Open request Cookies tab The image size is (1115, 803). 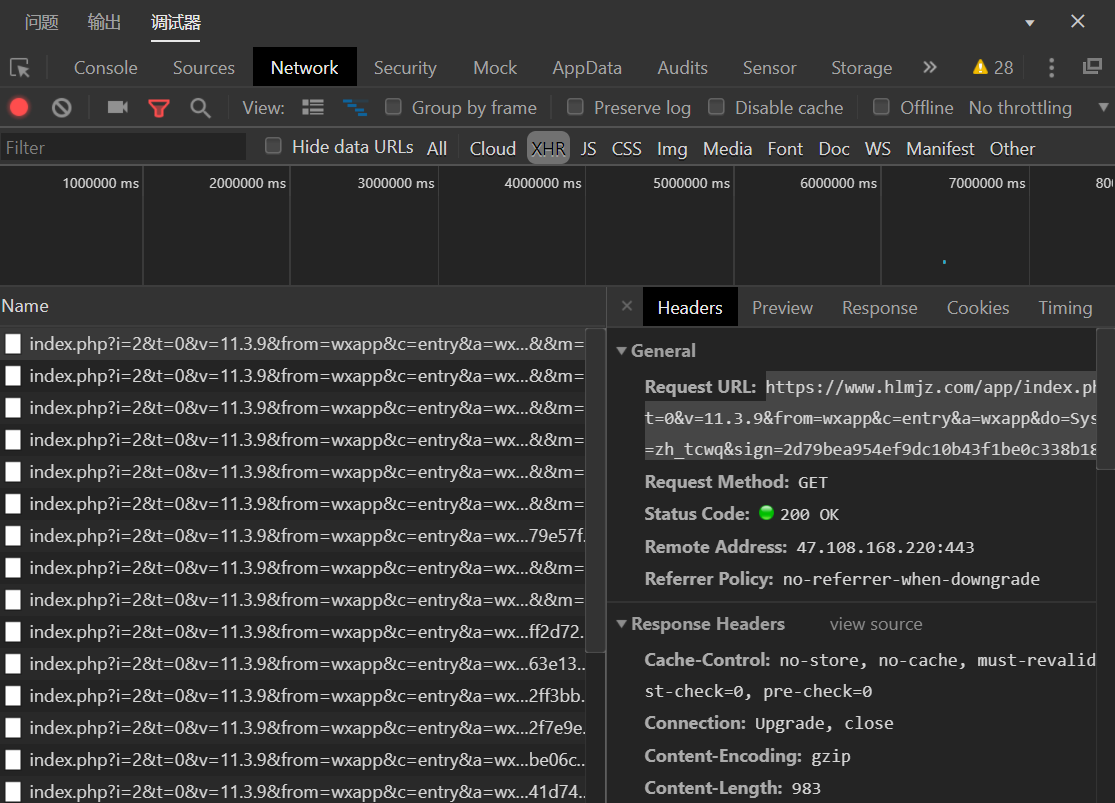click(x=978, y=307)
